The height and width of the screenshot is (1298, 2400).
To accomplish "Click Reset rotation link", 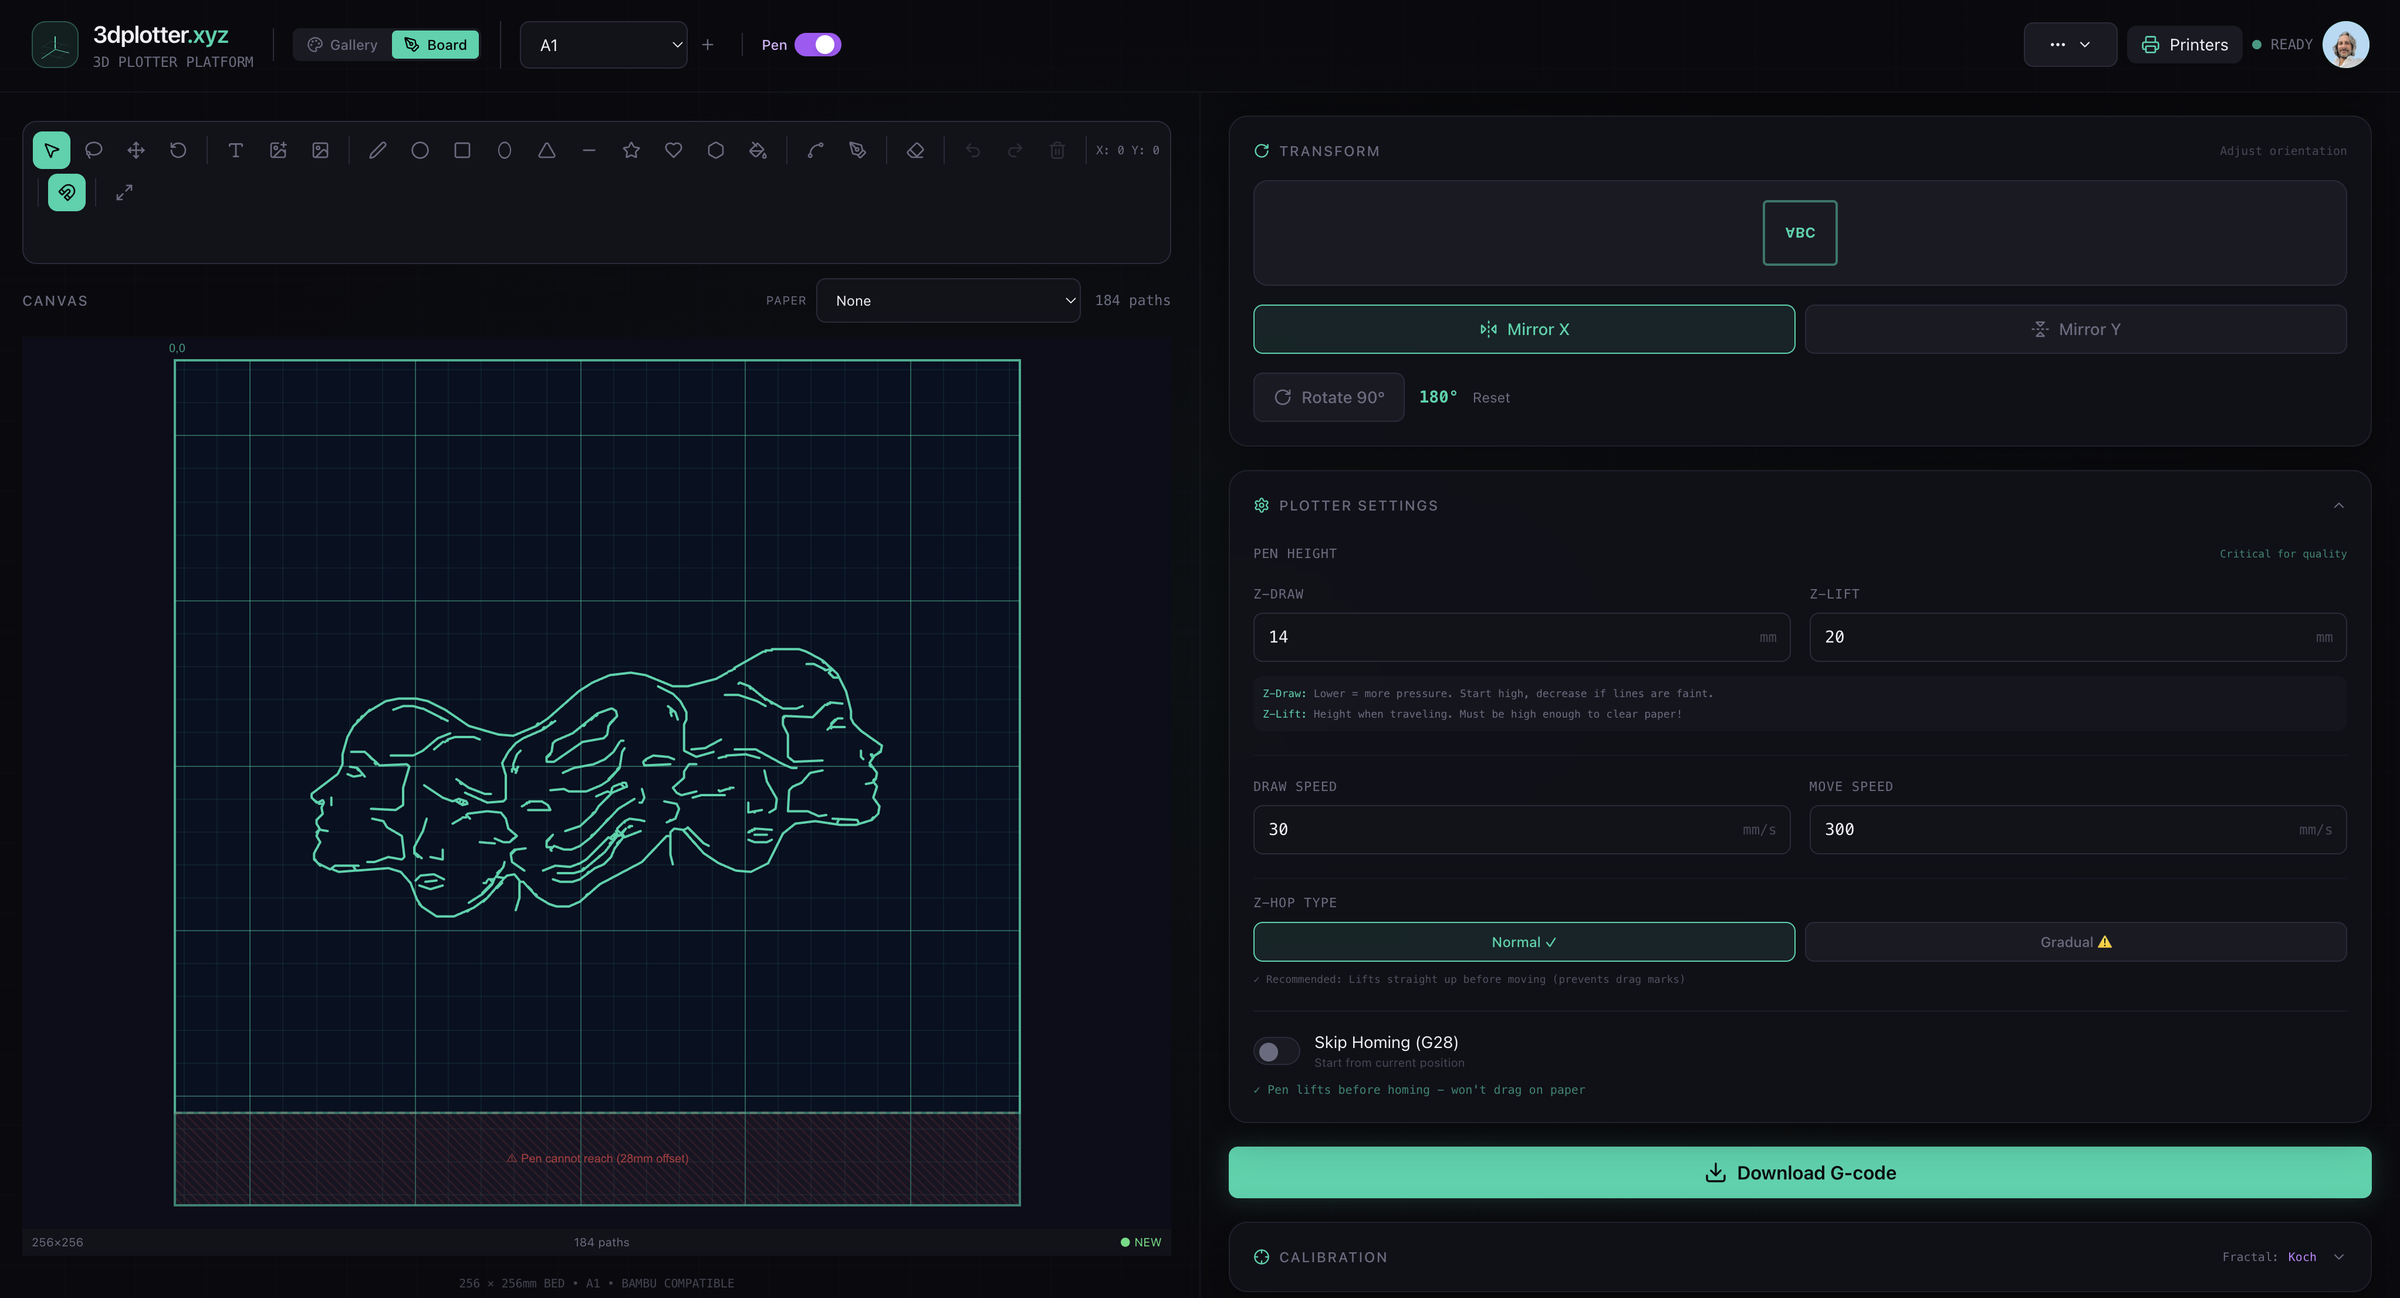I will [x=1491, y=398].
